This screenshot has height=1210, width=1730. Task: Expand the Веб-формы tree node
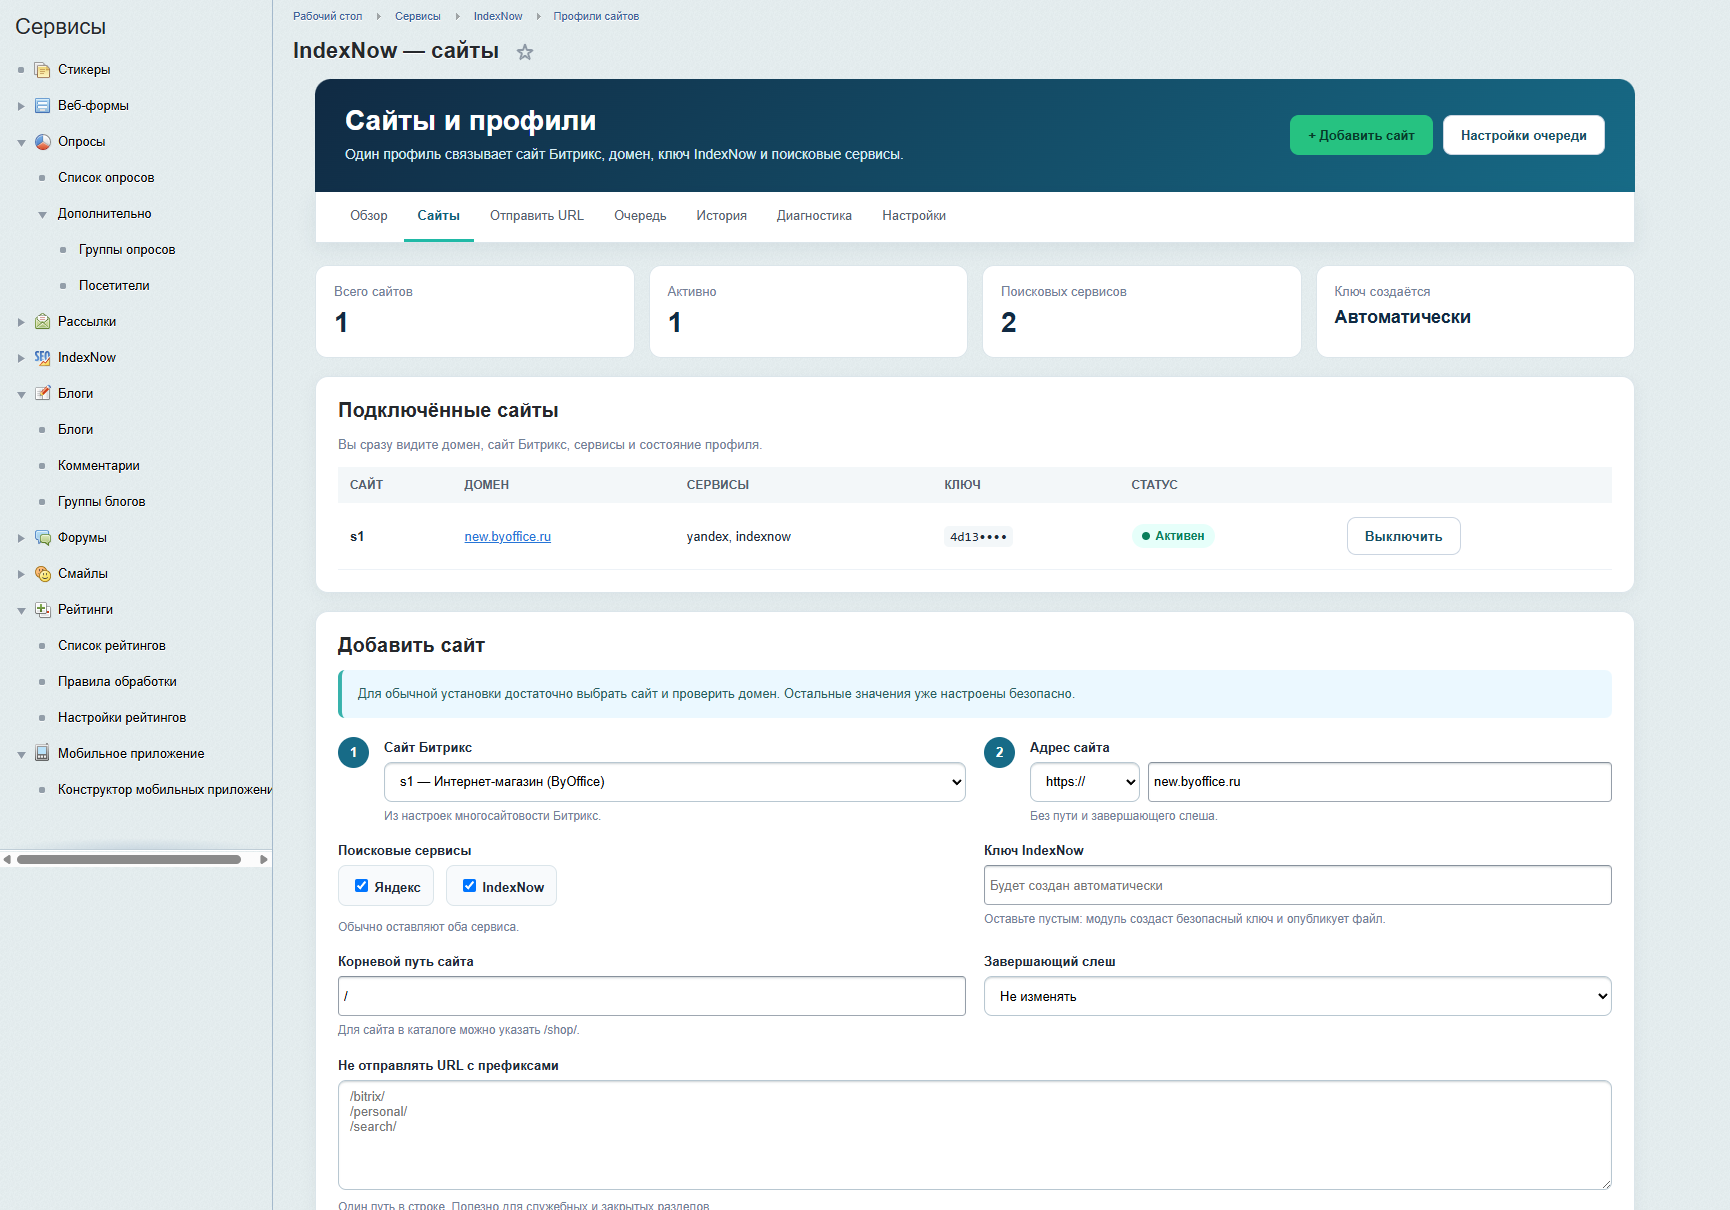(21, 106)
